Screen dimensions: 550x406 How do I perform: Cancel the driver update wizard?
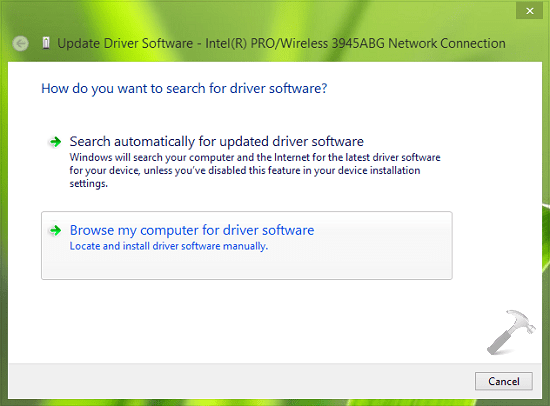coord(504,381)
